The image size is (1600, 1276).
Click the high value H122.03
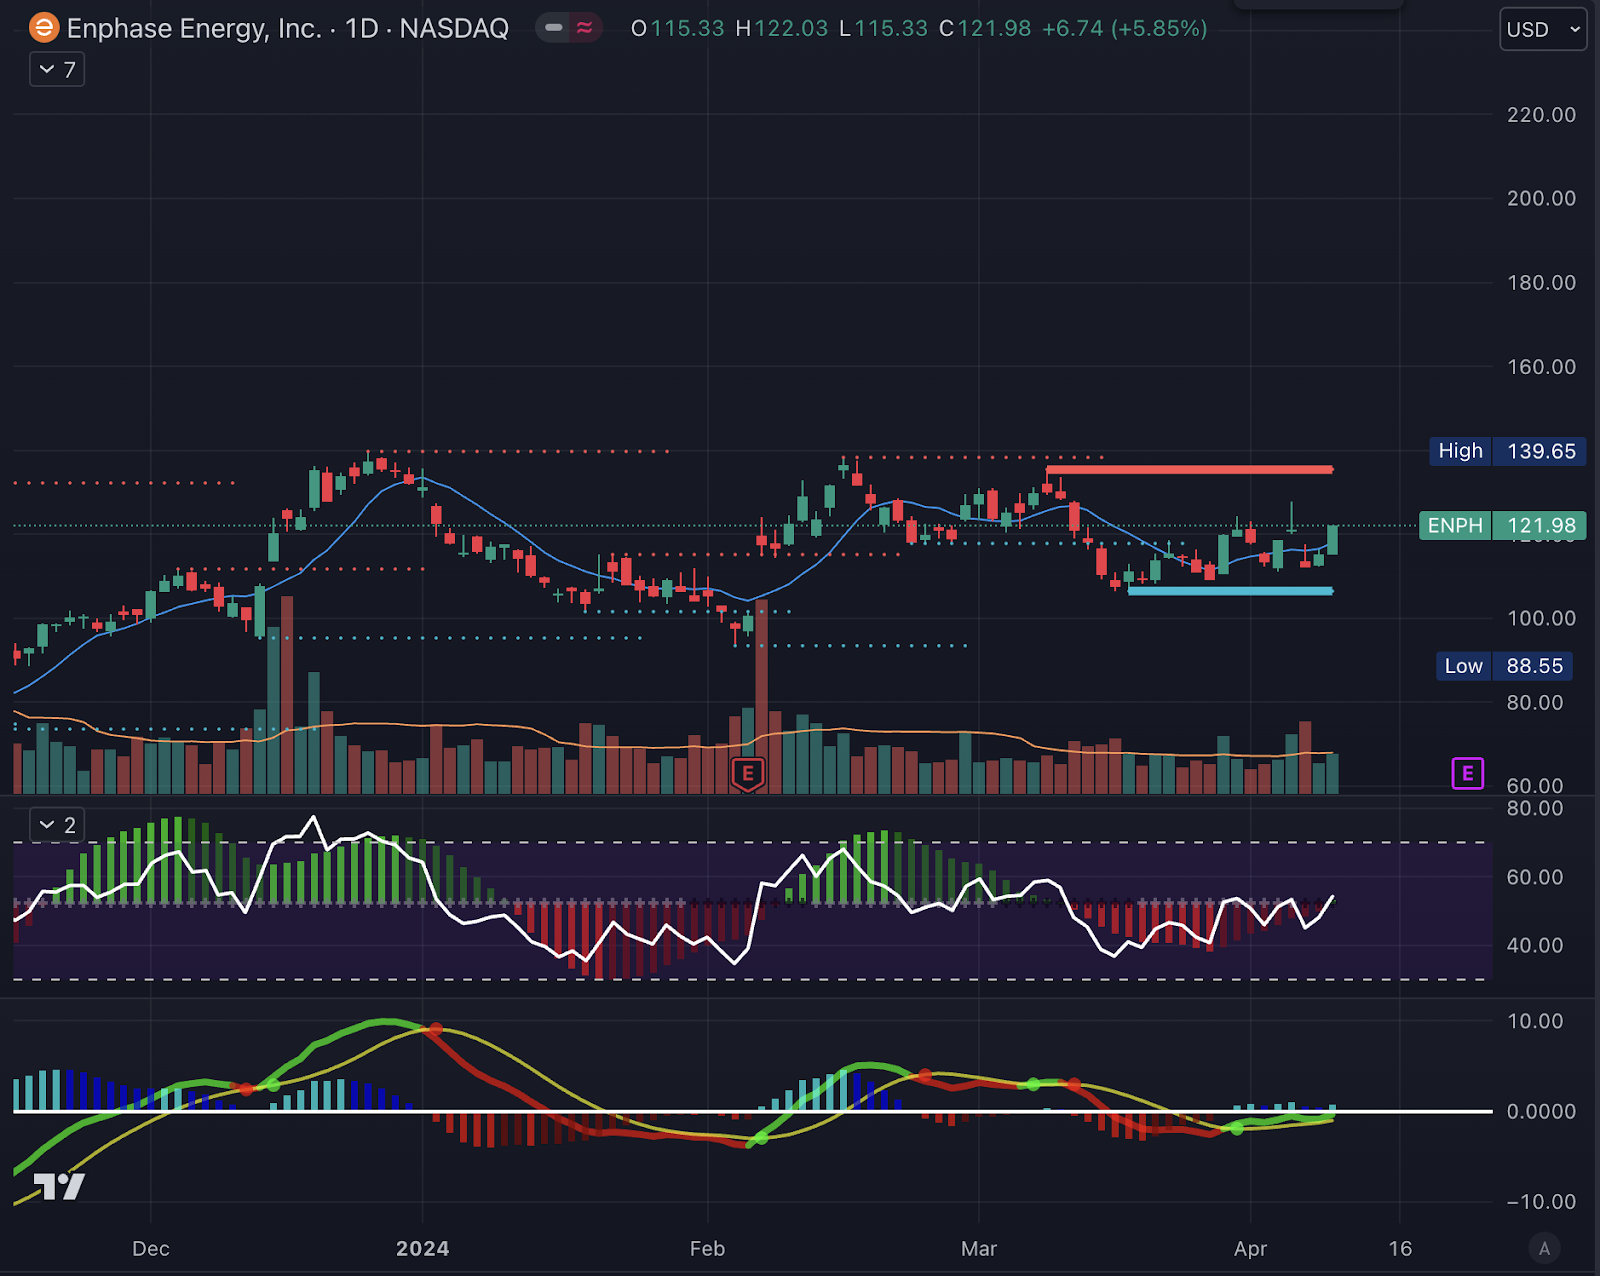782,29
